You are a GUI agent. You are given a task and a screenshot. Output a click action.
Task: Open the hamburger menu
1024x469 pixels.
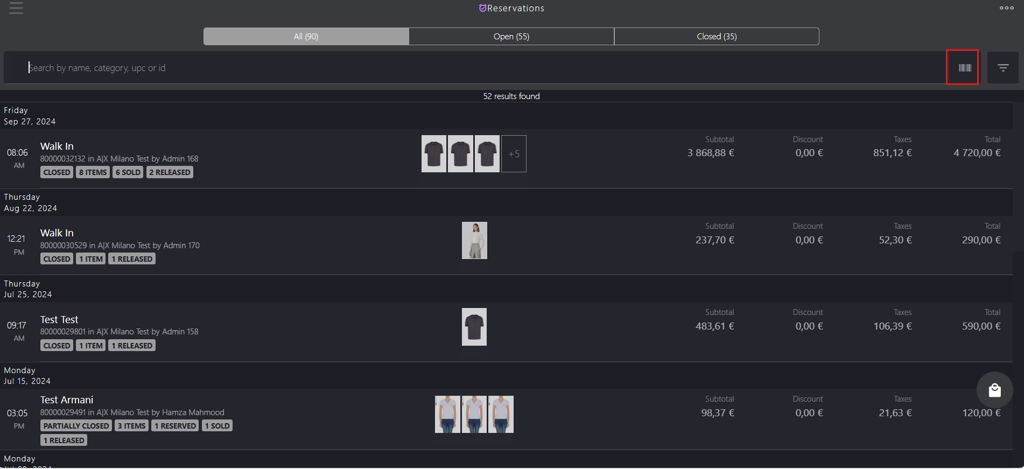[16, 8]
